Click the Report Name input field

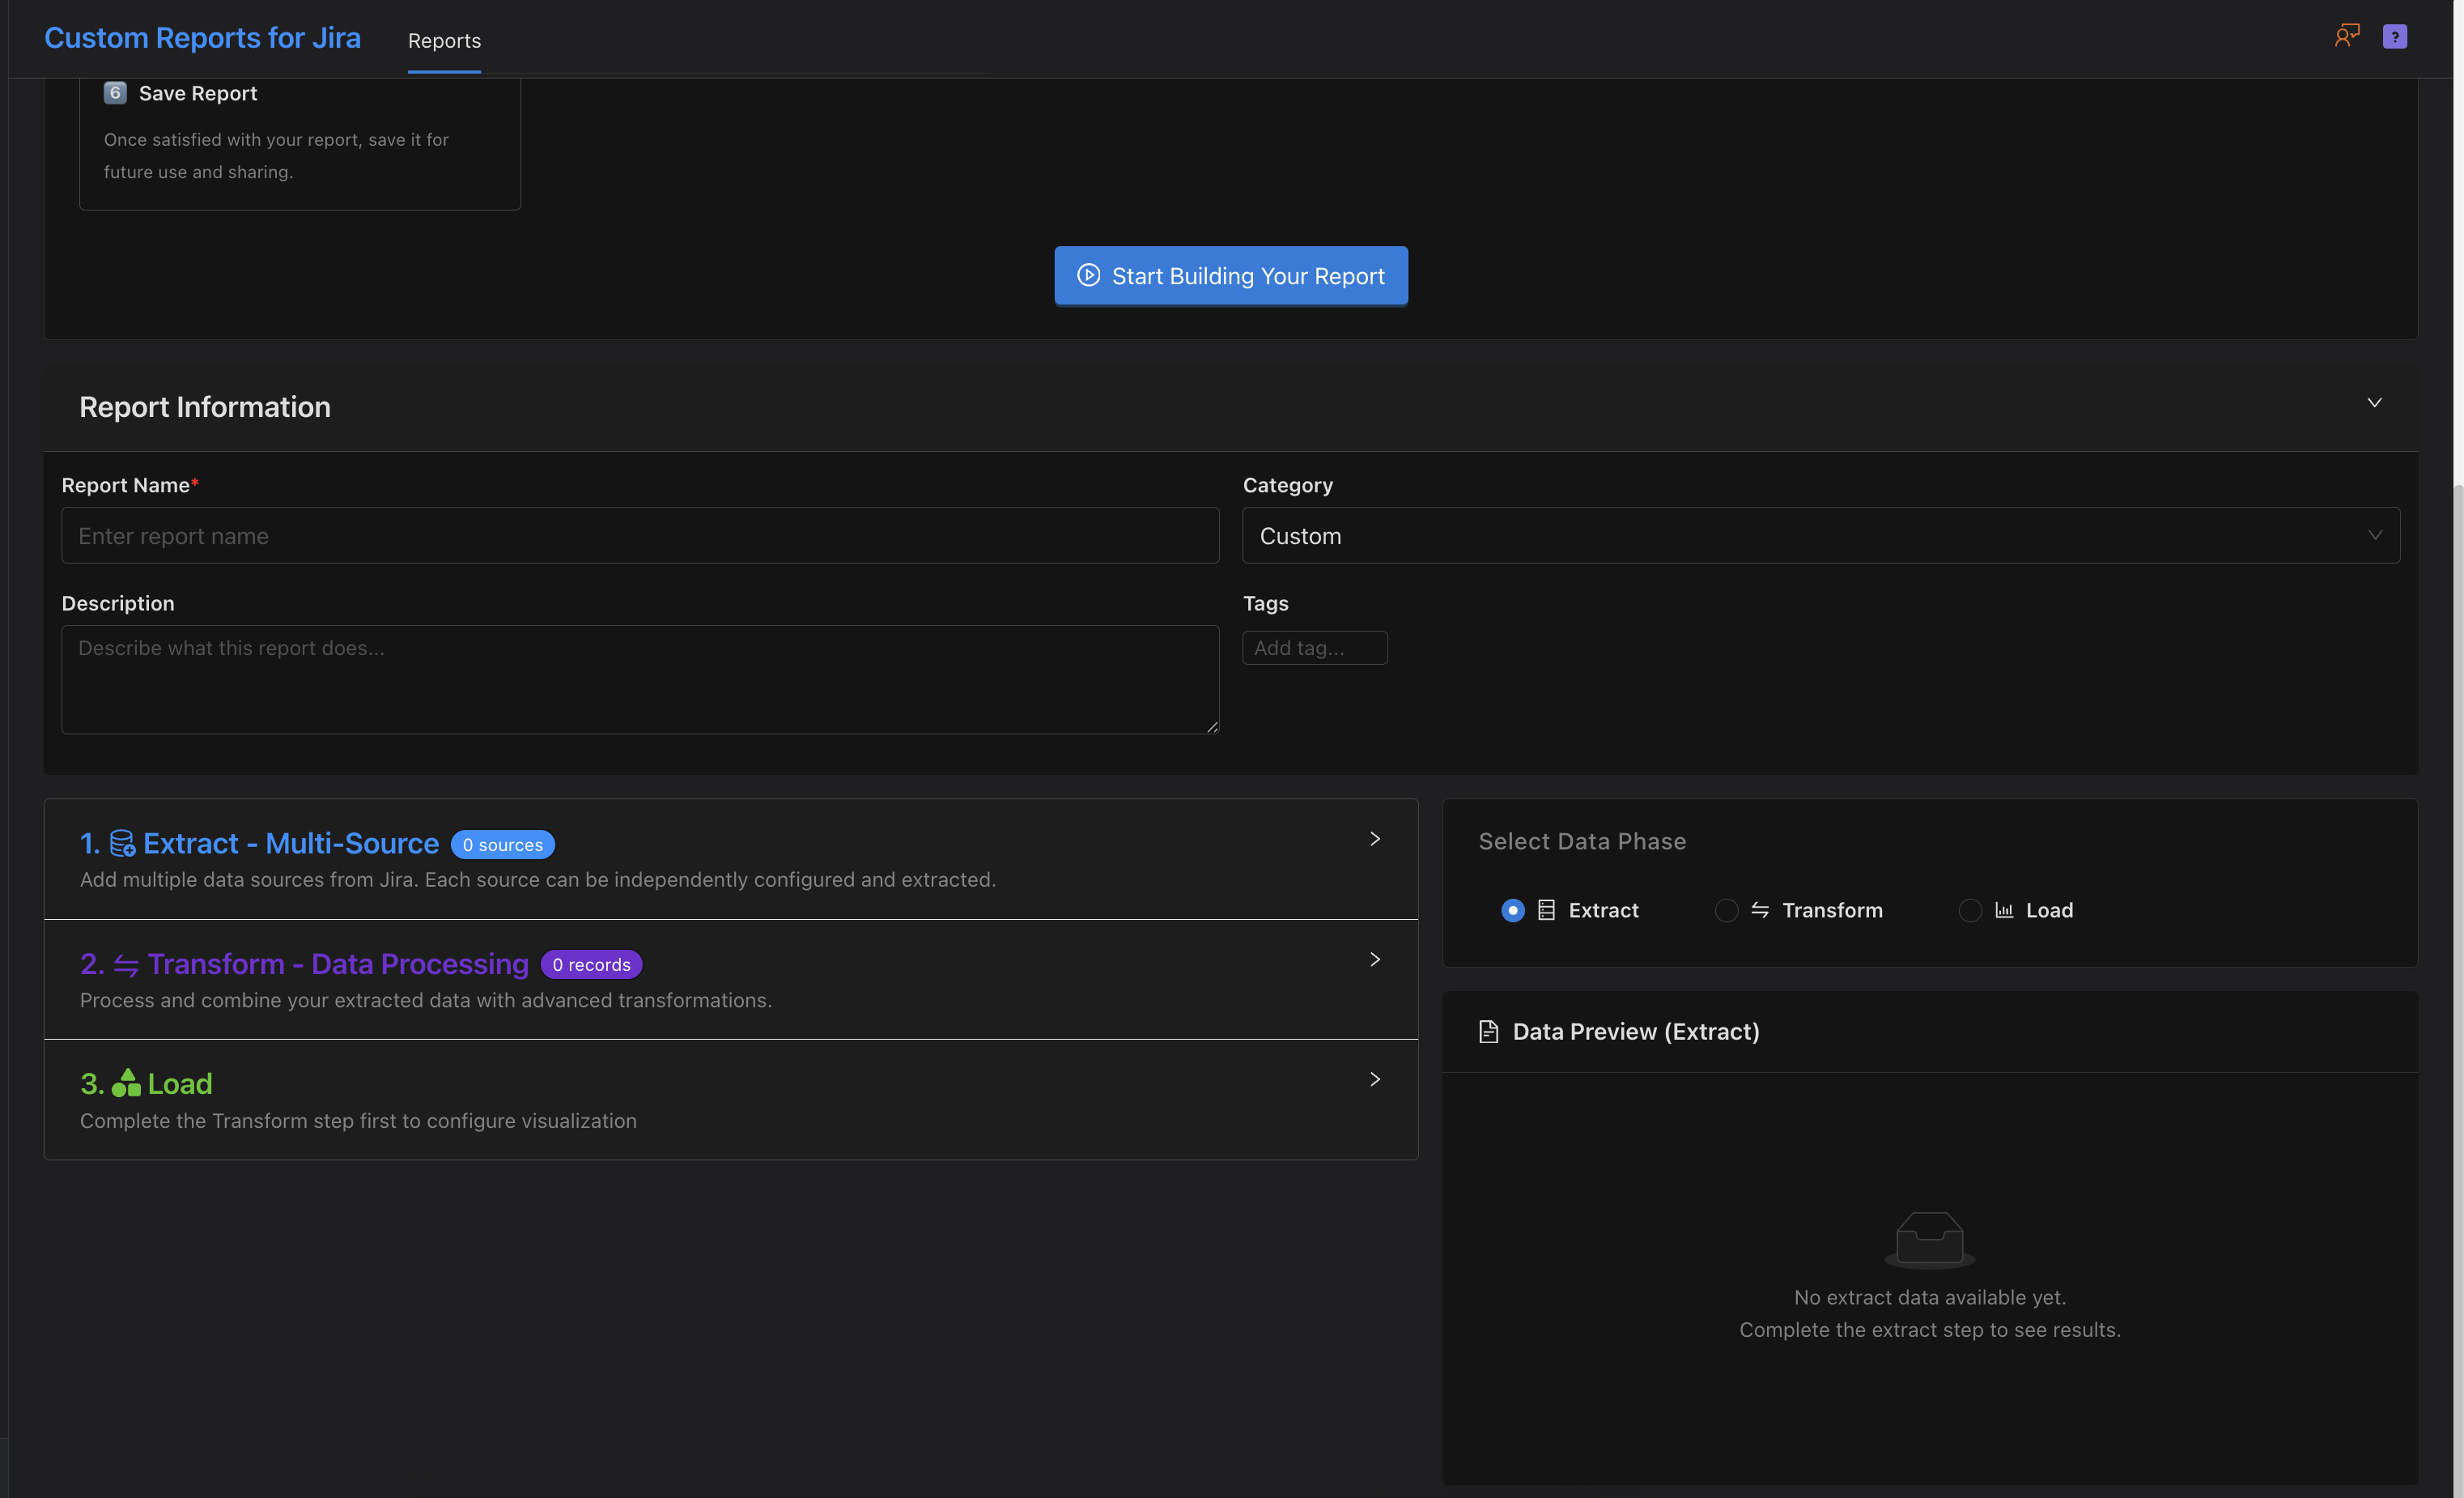pos(640,536)
